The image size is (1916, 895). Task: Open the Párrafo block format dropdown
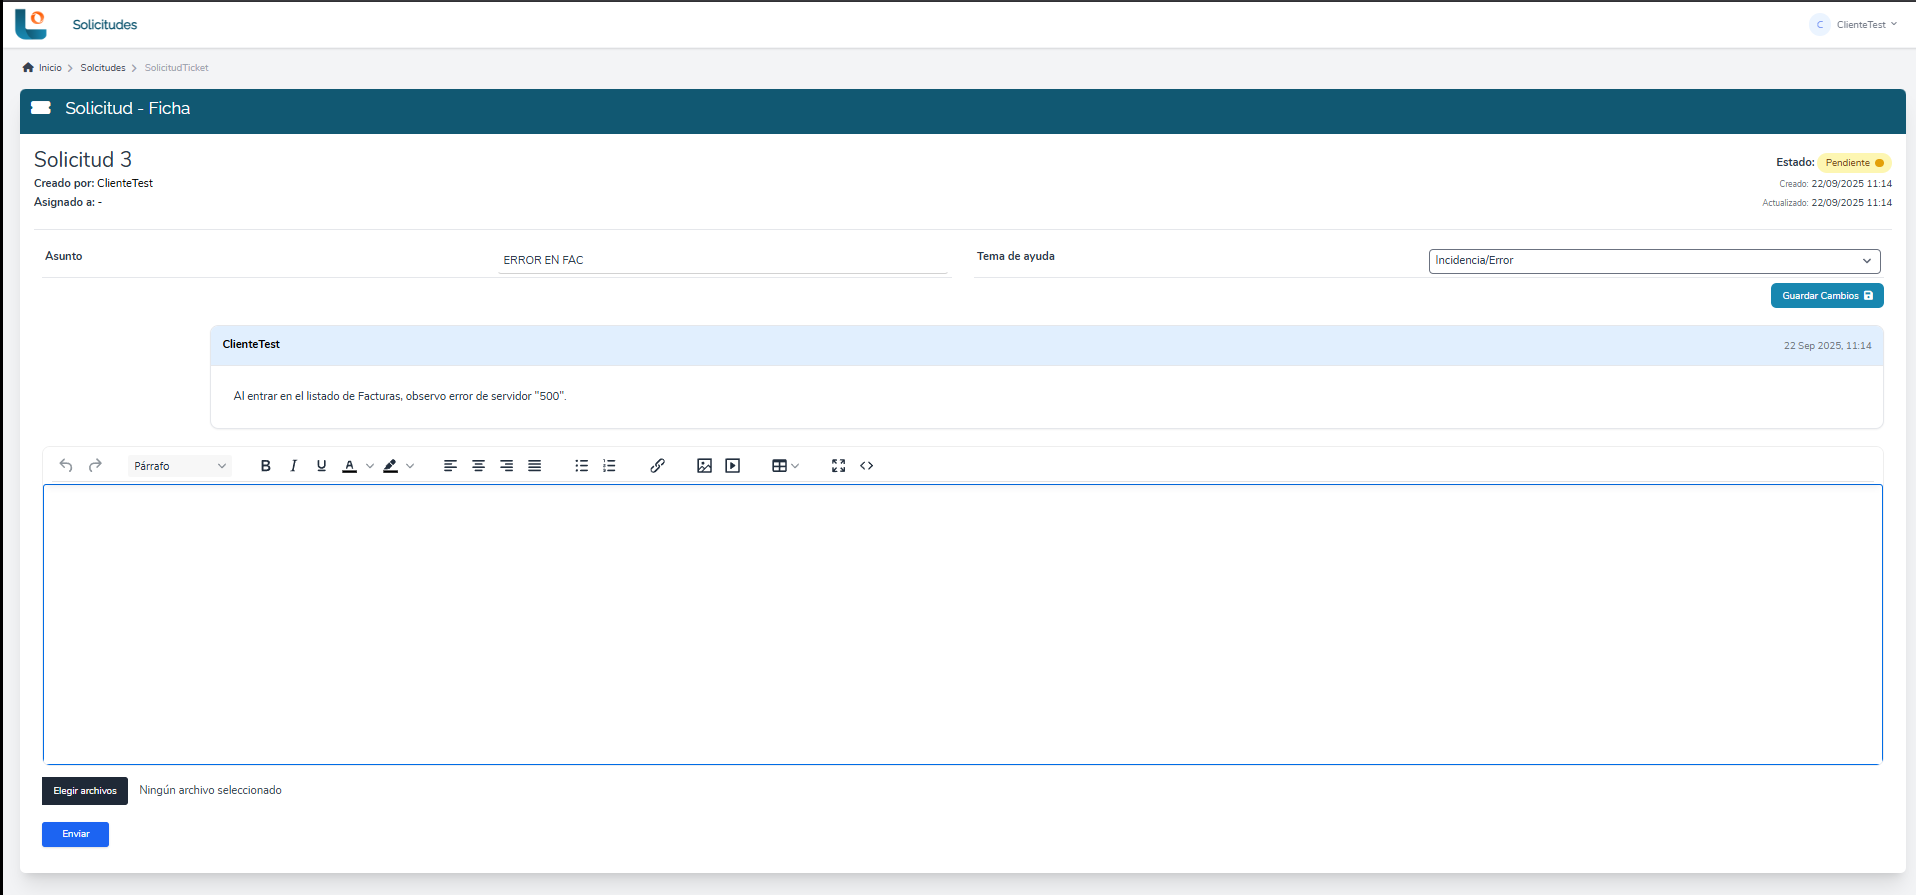coord(180,466)
